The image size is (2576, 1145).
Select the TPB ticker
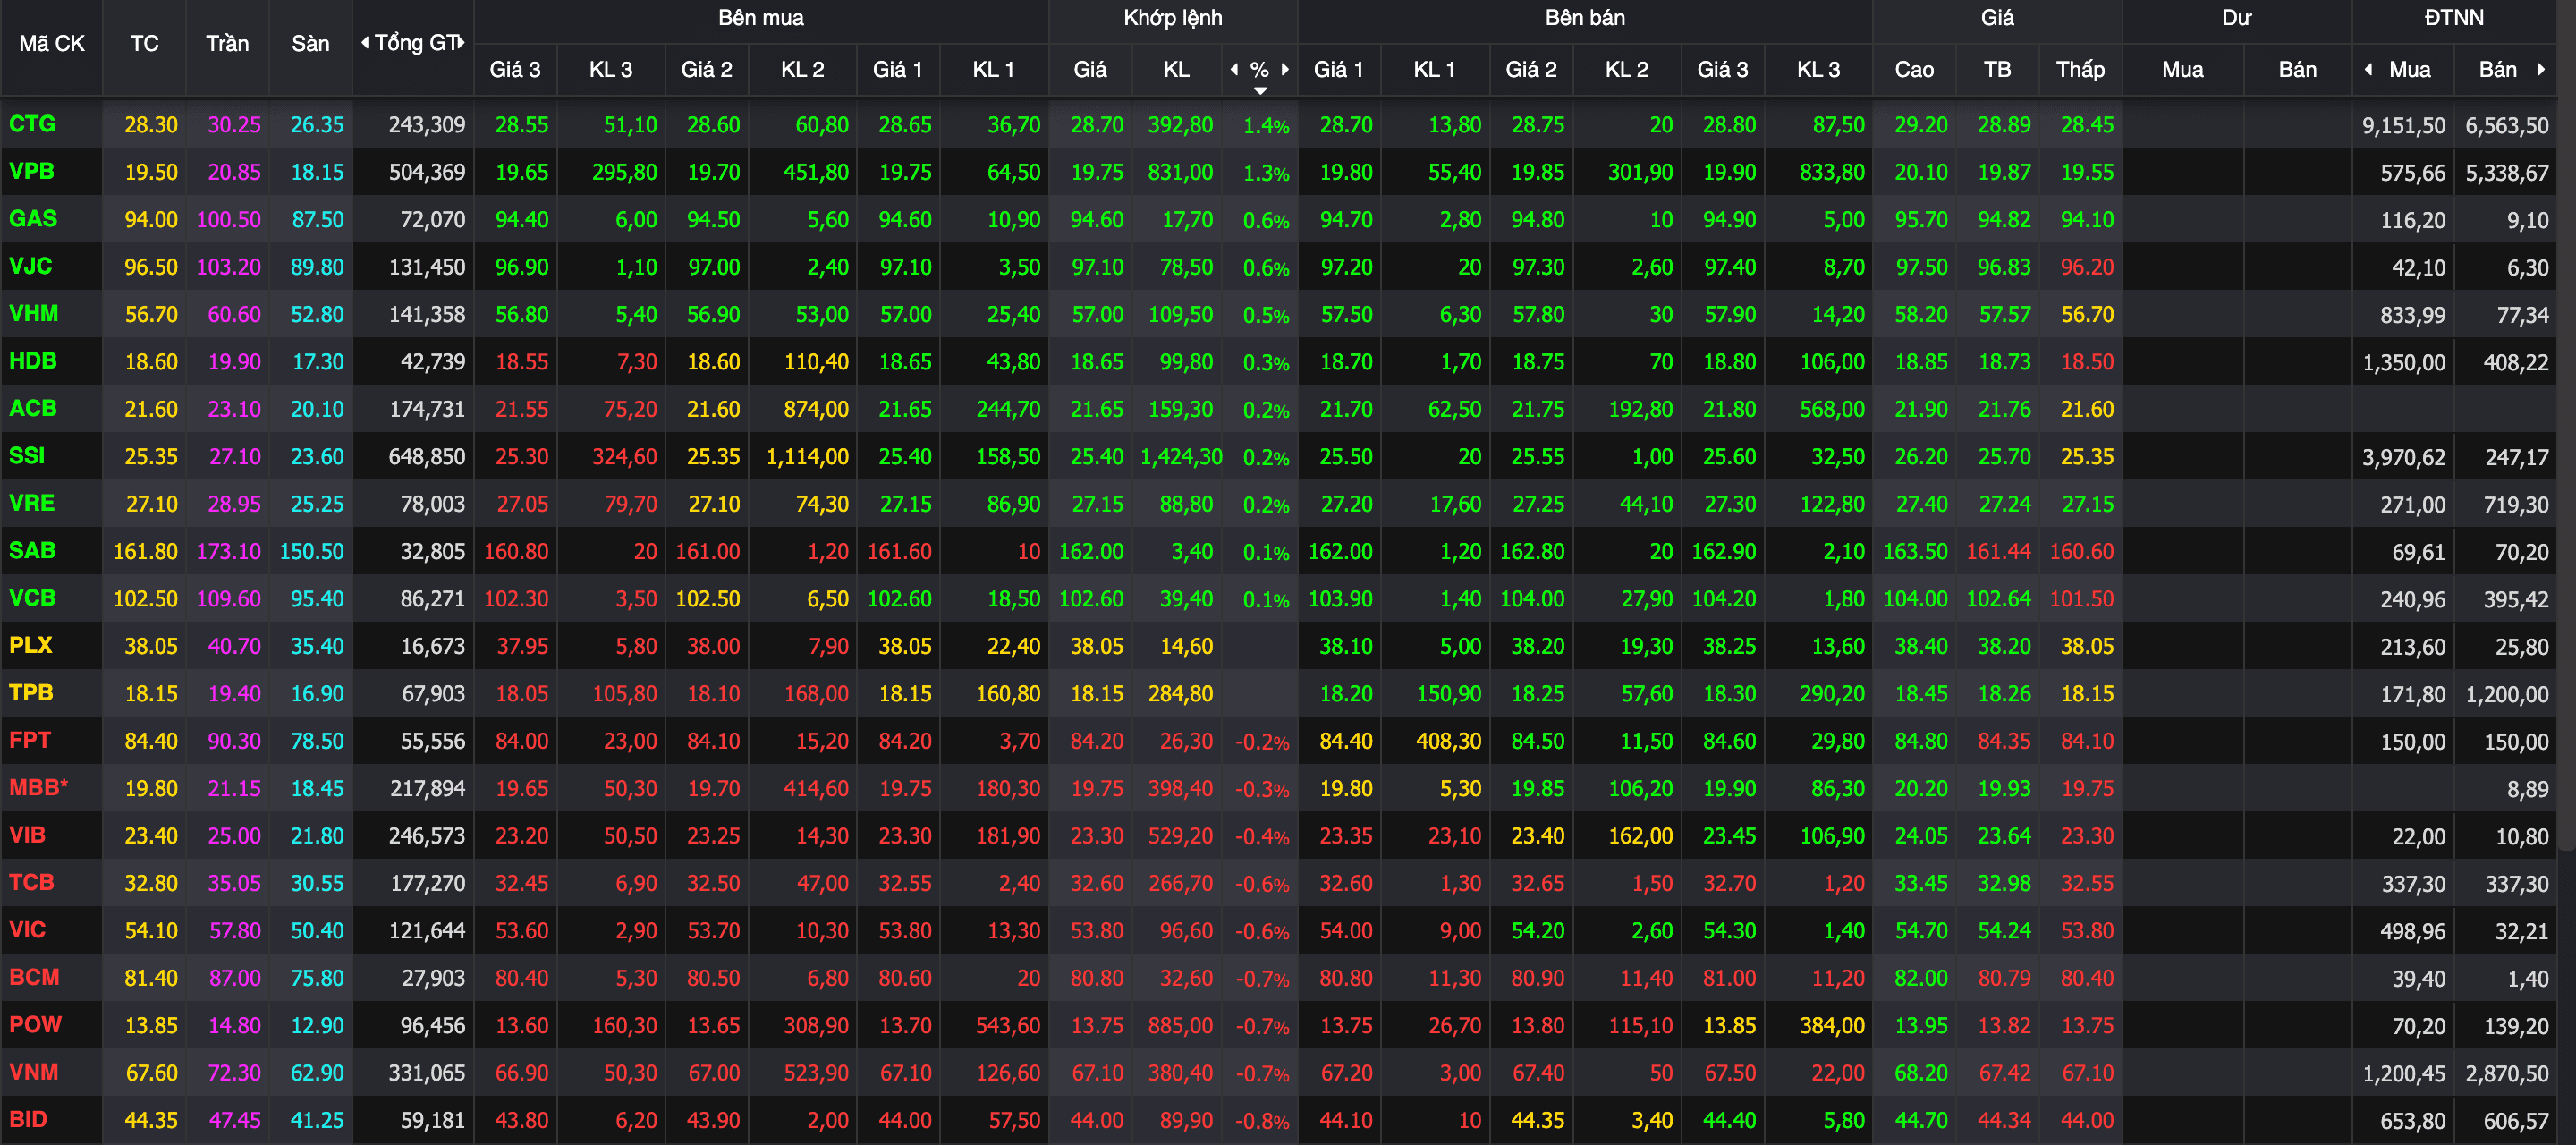coord(31,692)
